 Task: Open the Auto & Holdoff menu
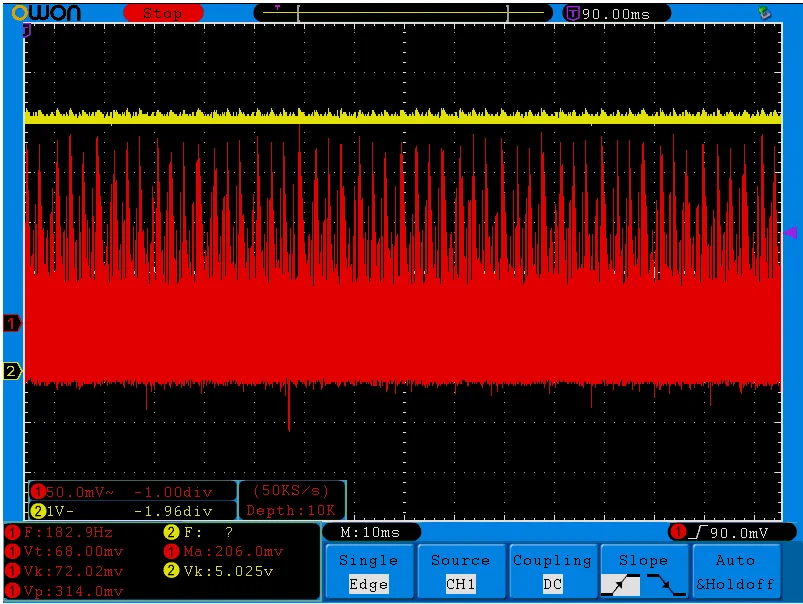(x=735, y=572)
